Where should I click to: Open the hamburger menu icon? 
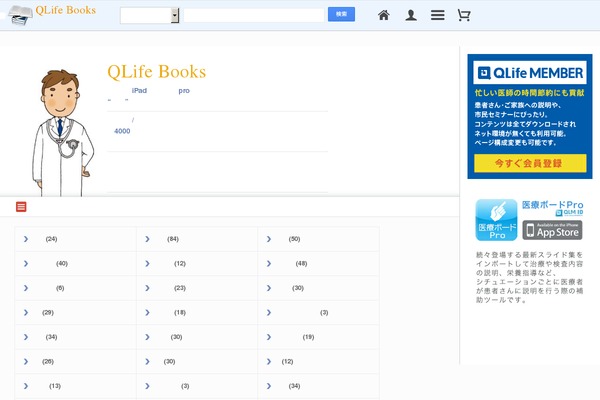[x=437, y=15]
